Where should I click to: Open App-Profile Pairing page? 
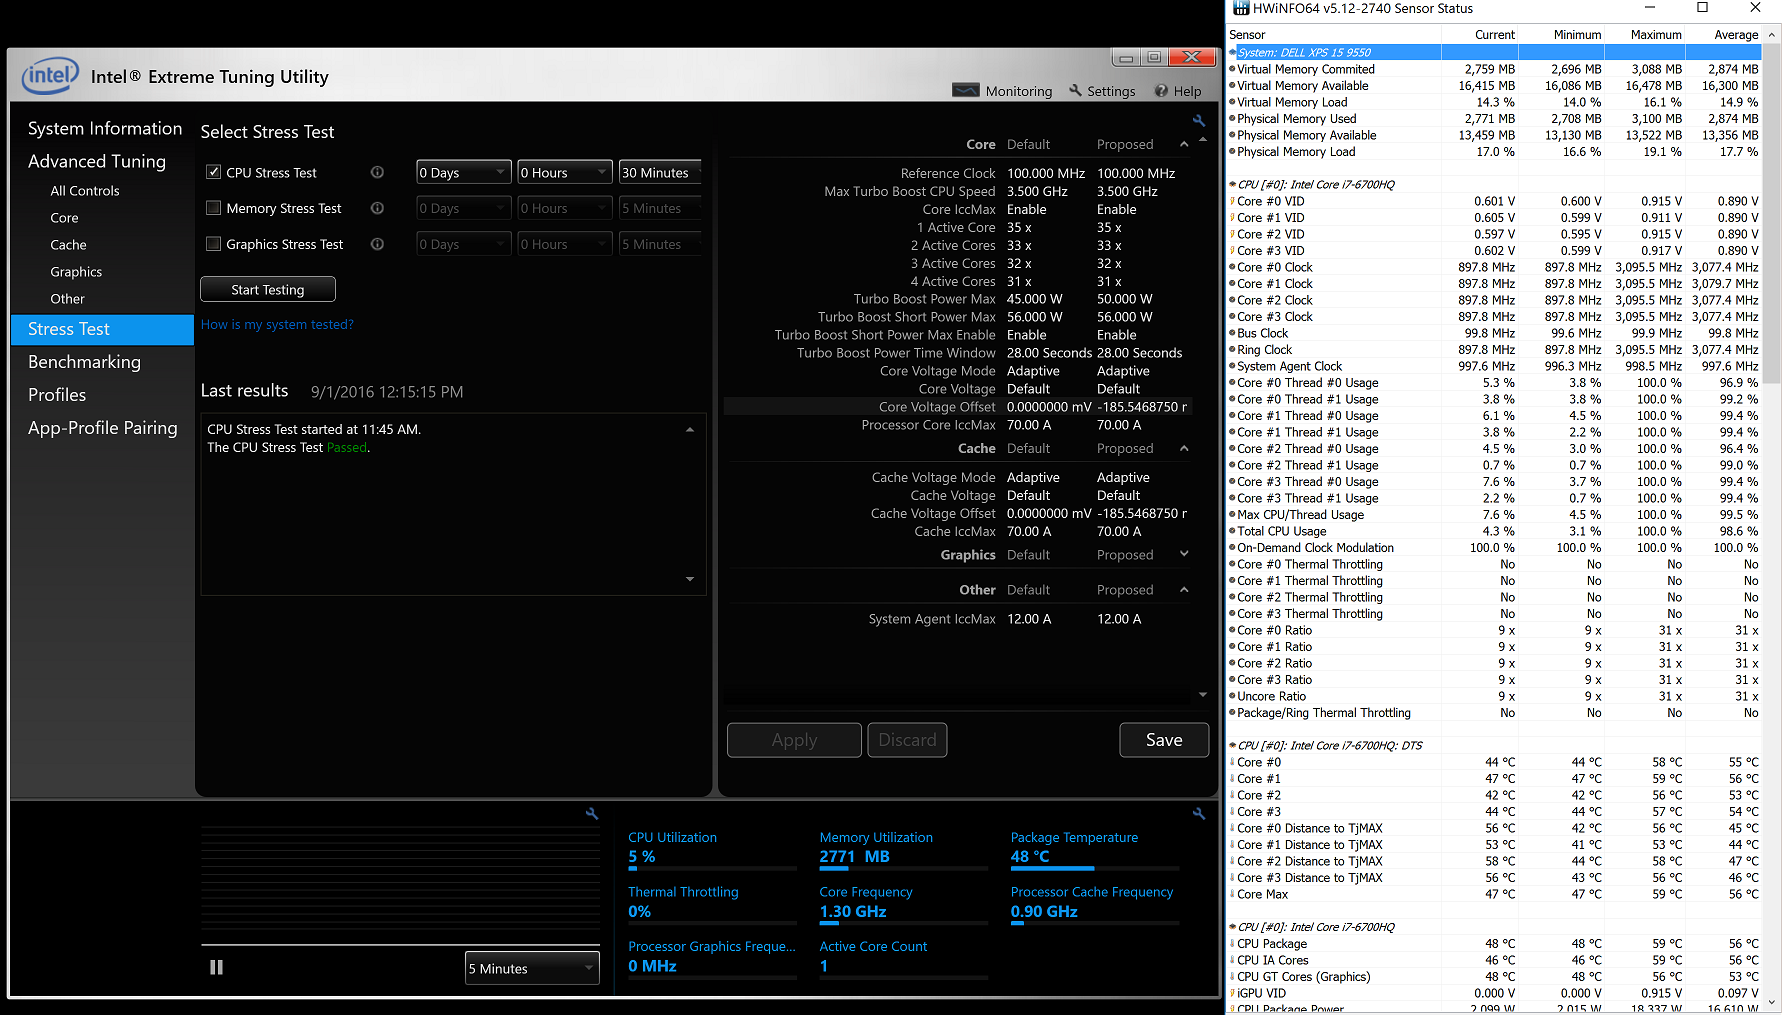pos(103,428)
